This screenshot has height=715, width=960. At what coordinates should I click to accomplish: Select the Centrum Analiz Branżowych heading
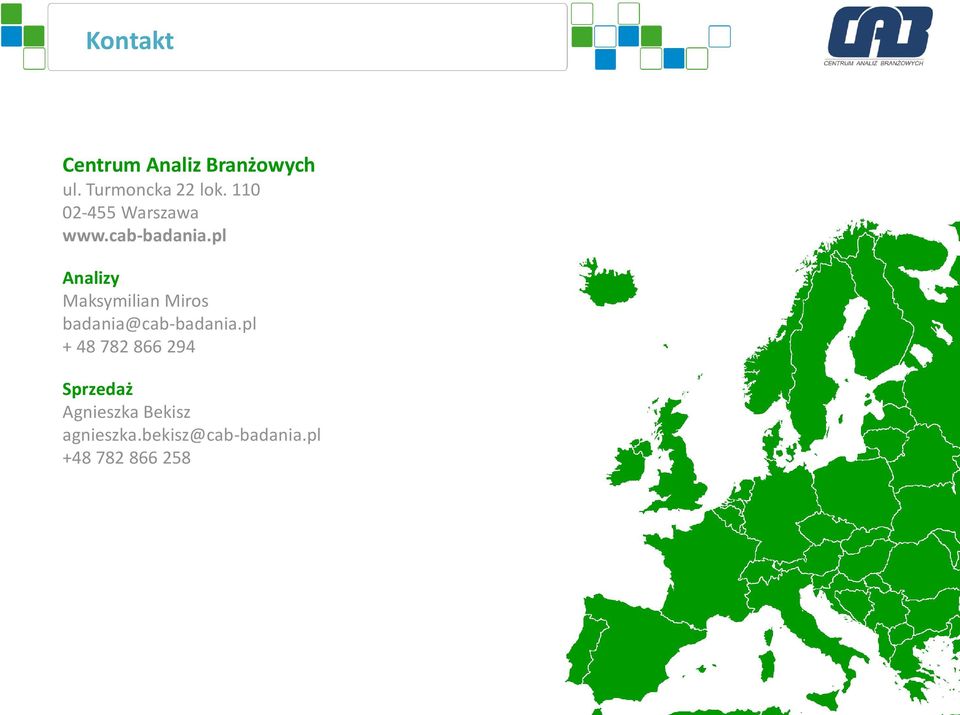tap(189, 165)
